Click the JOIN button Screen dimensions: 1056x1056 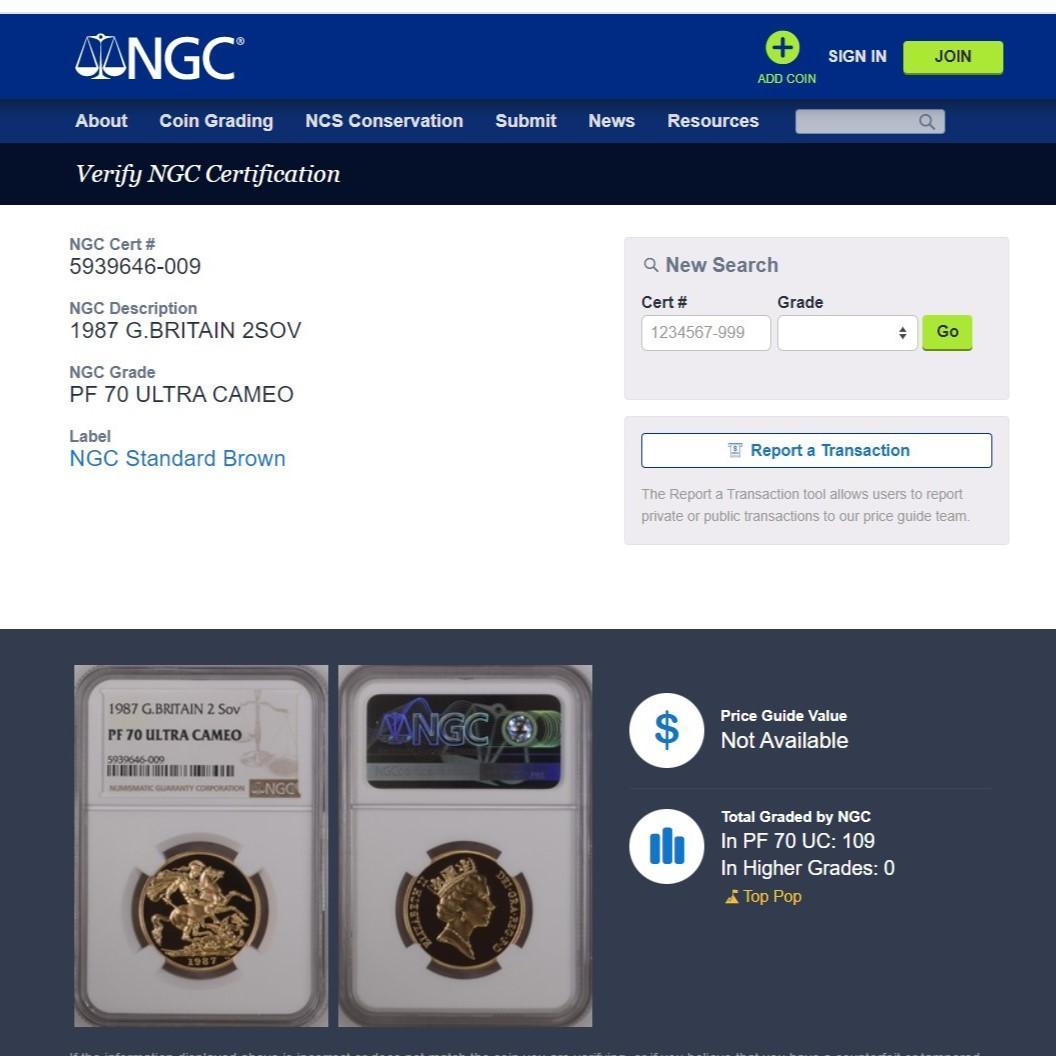pos(952,57)
